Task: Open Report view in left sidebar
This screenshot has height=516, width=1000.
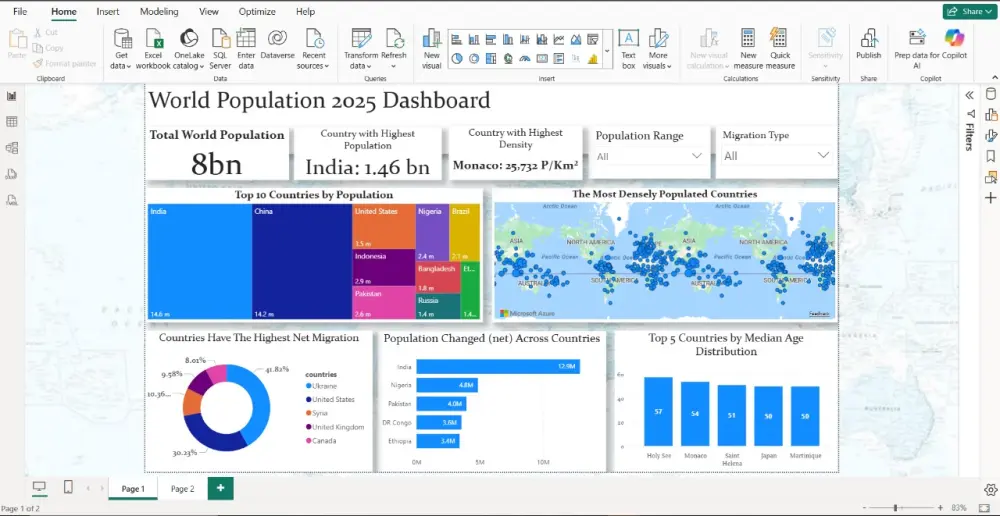Action: pyautogui.click(x=11, y=96)
